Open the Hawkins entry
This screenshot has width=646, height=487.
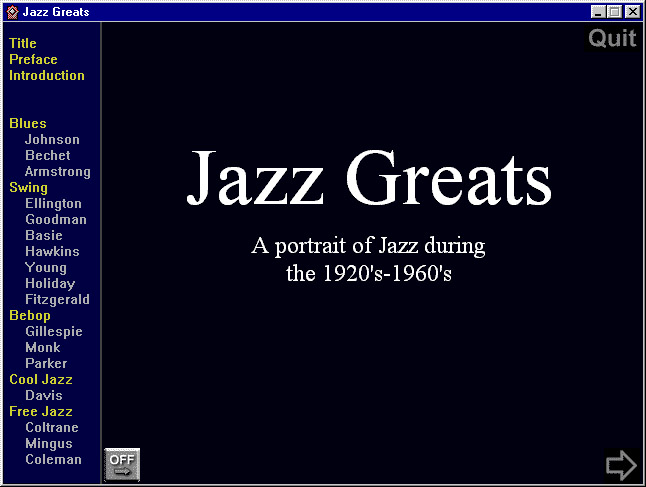tap(52, 251)
